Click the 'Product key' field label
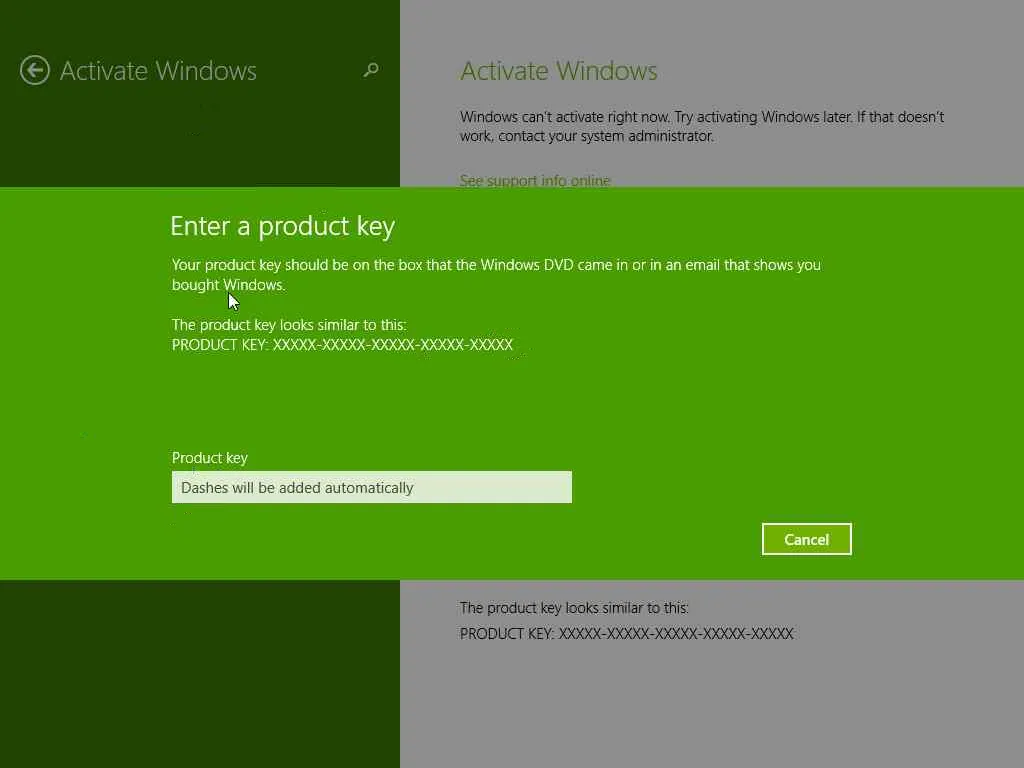 coord(210,458)
